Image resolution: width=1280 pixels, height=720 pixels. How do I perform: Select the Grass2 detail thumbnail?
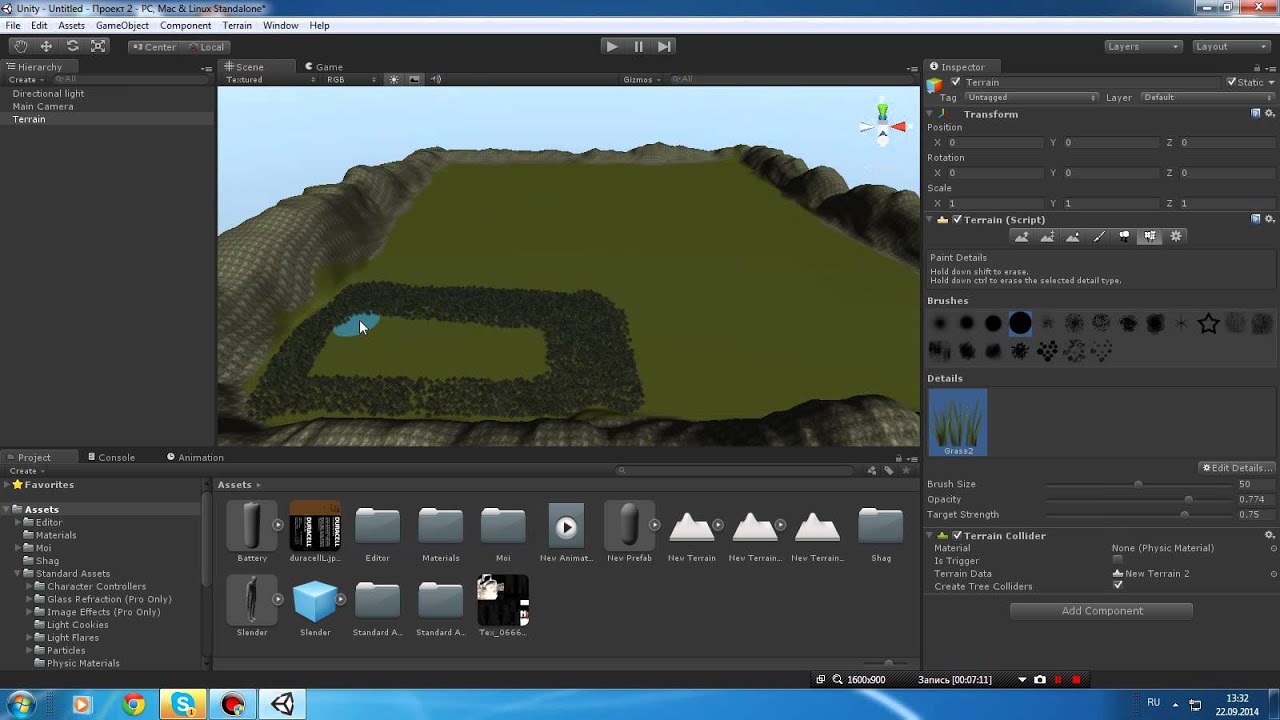pyautogui.click(x=957, y=423)
